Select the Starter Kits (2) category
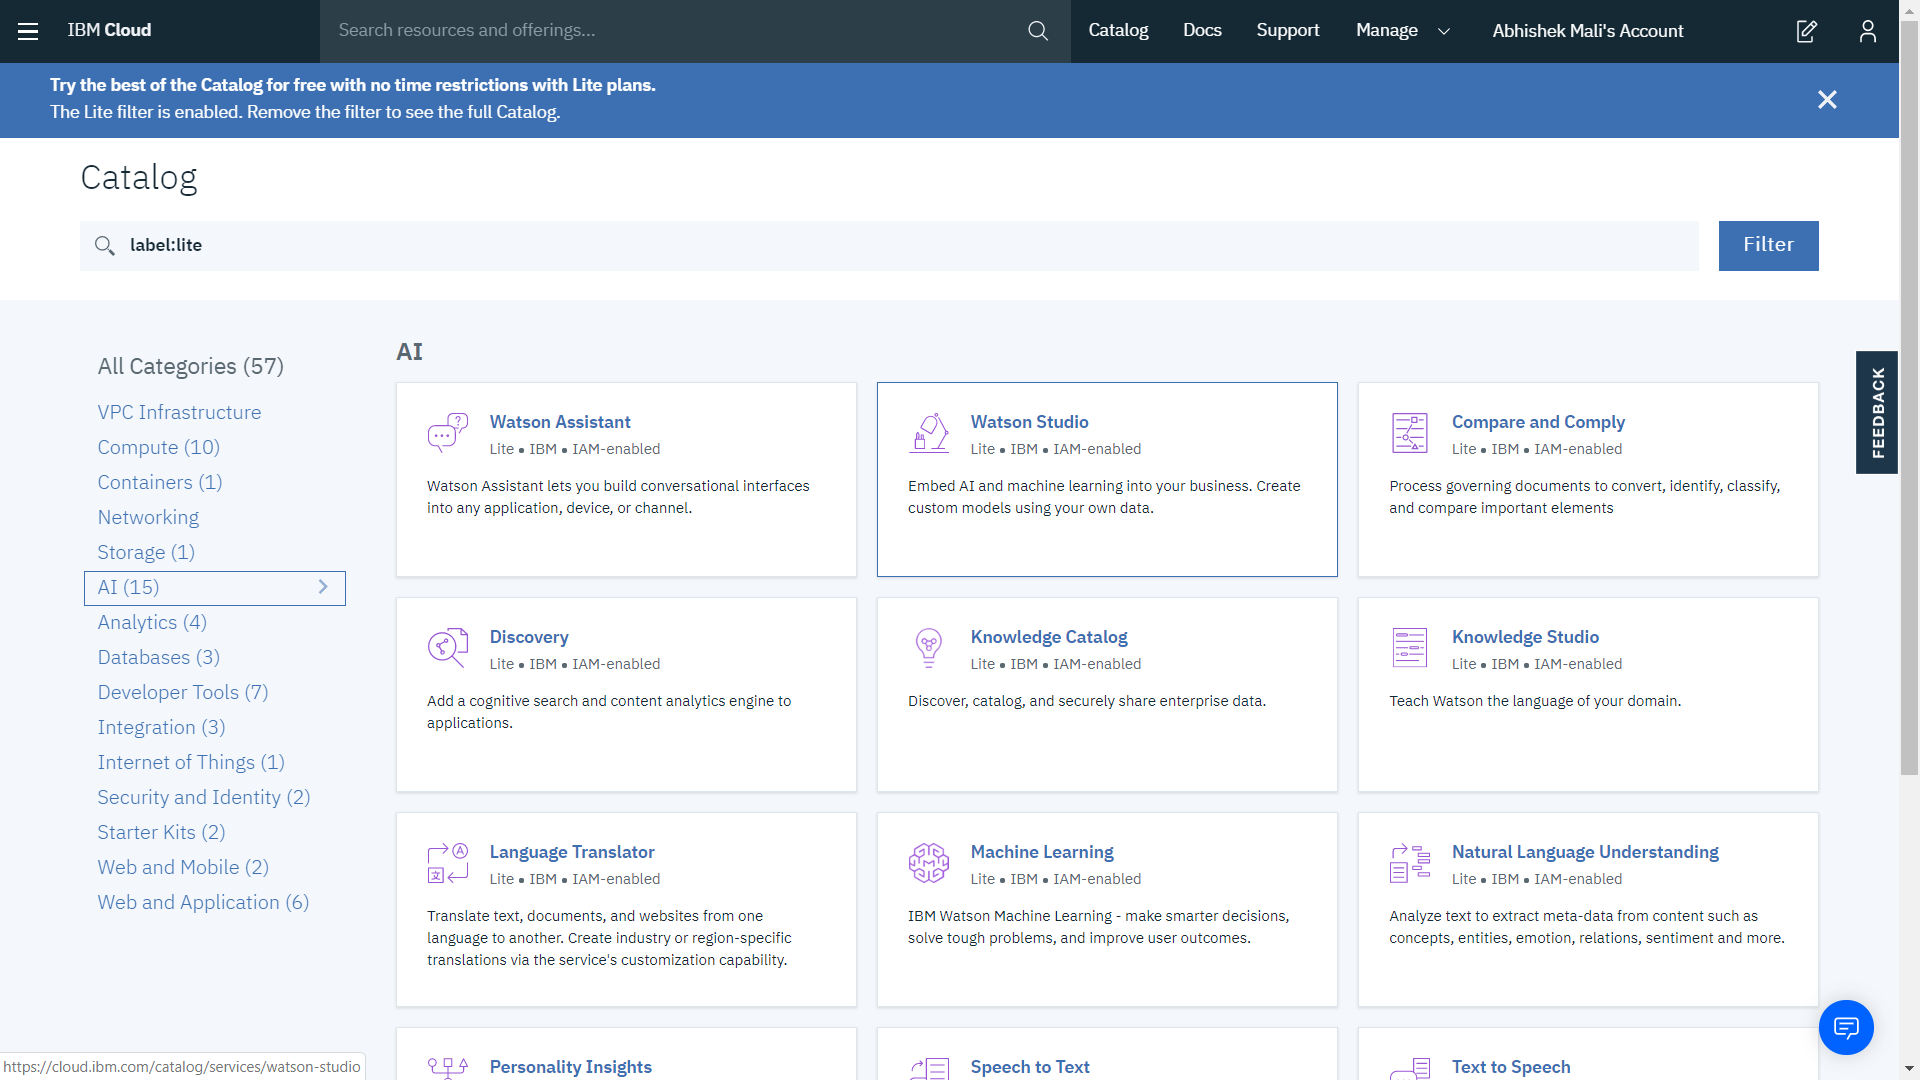 coord(161,832)
